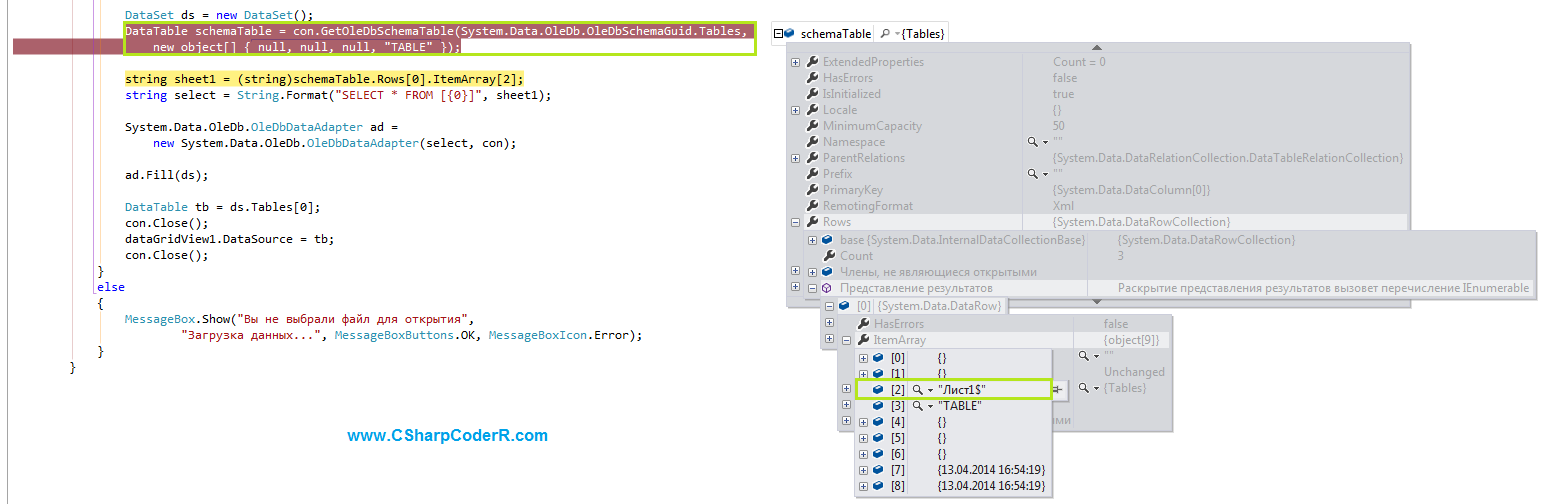Click the string select = String.Format line
This screenshot has width=1544, height=504.
[x=338, y=95]
